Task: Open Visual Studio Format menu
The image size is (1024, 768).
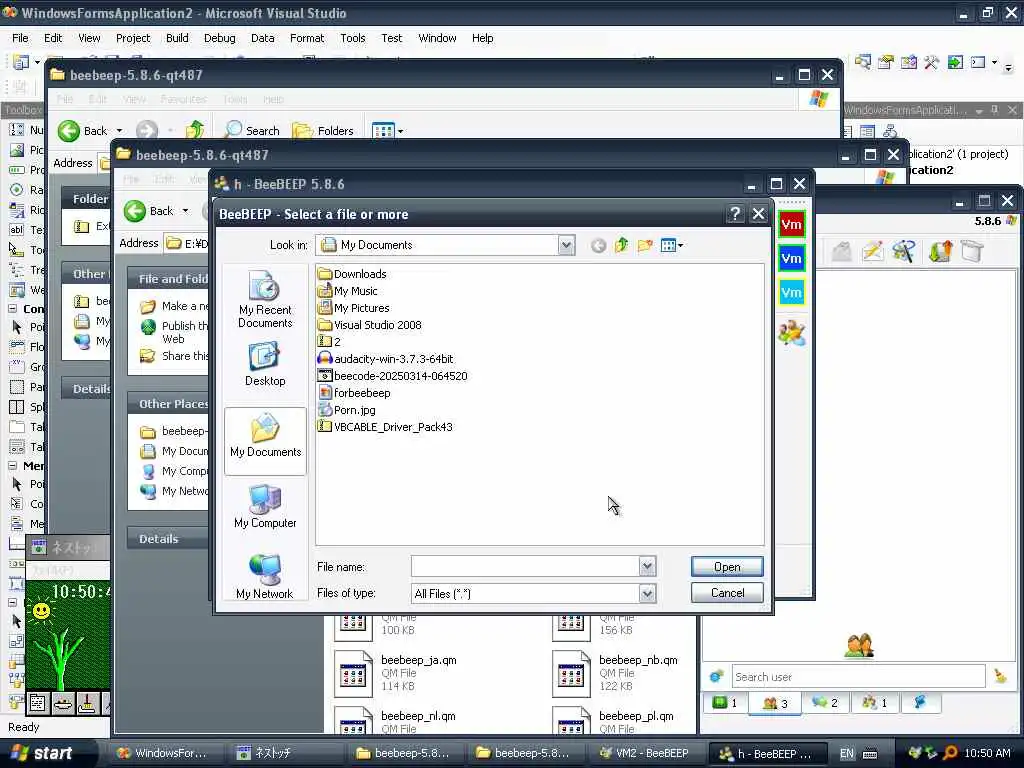Action: 307,38
